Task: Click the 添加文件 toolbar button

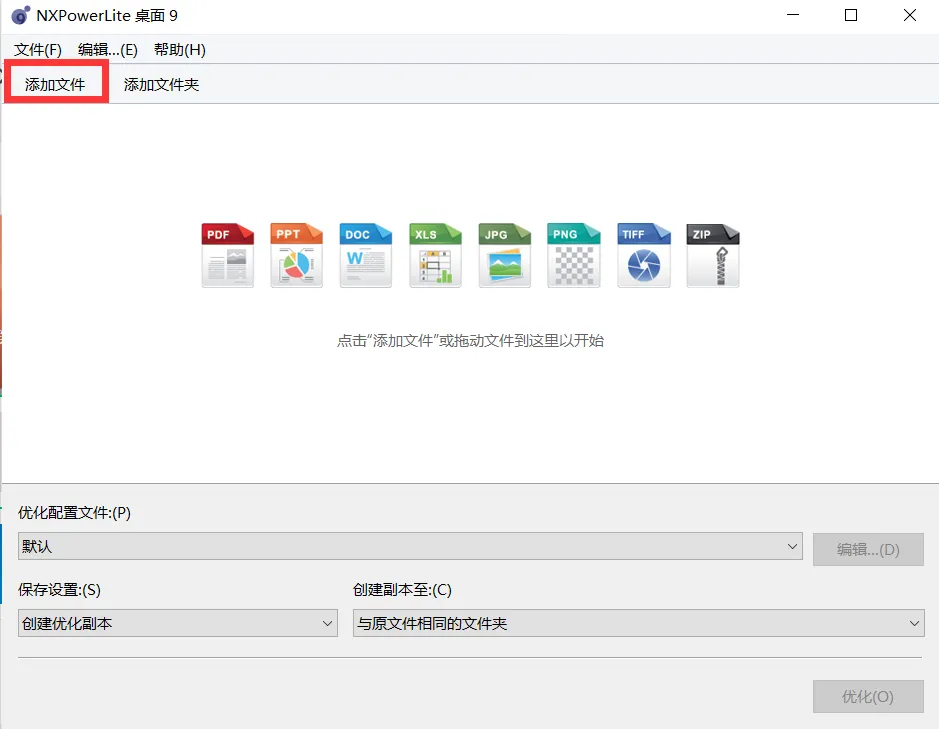Action: coord(55,84)
